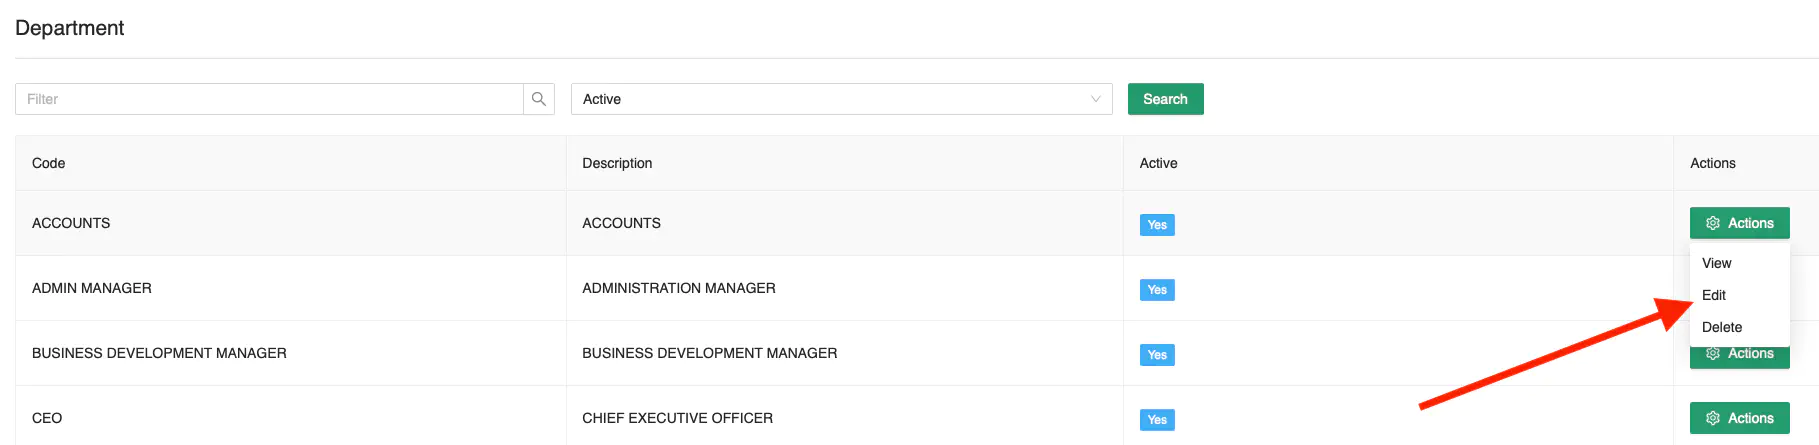Open the Active status dropdown
This screenshot has width=1819, height=445.
click(x=840, y=99)
